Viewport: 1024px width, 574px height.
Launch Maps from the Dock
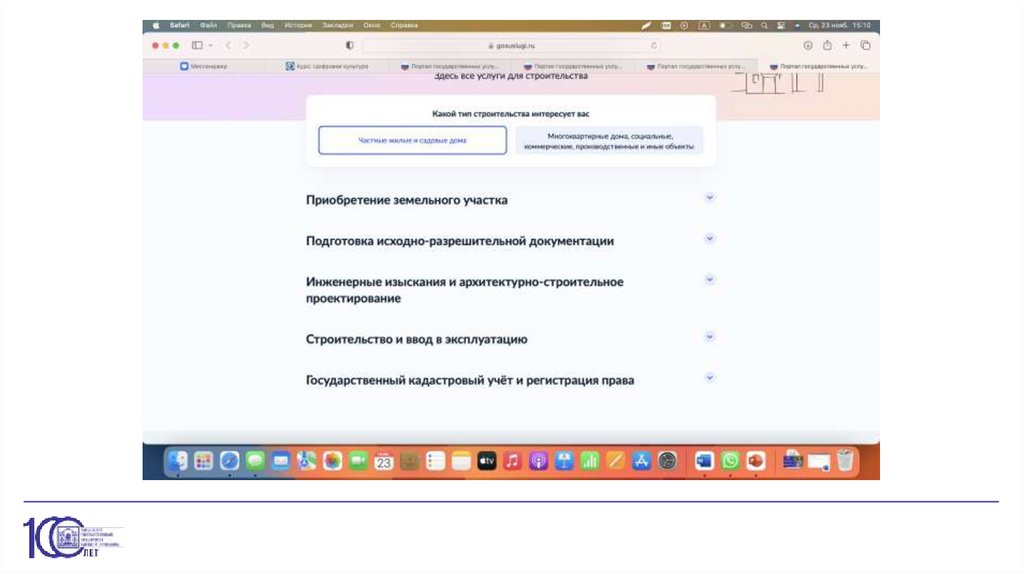(306, 461)
